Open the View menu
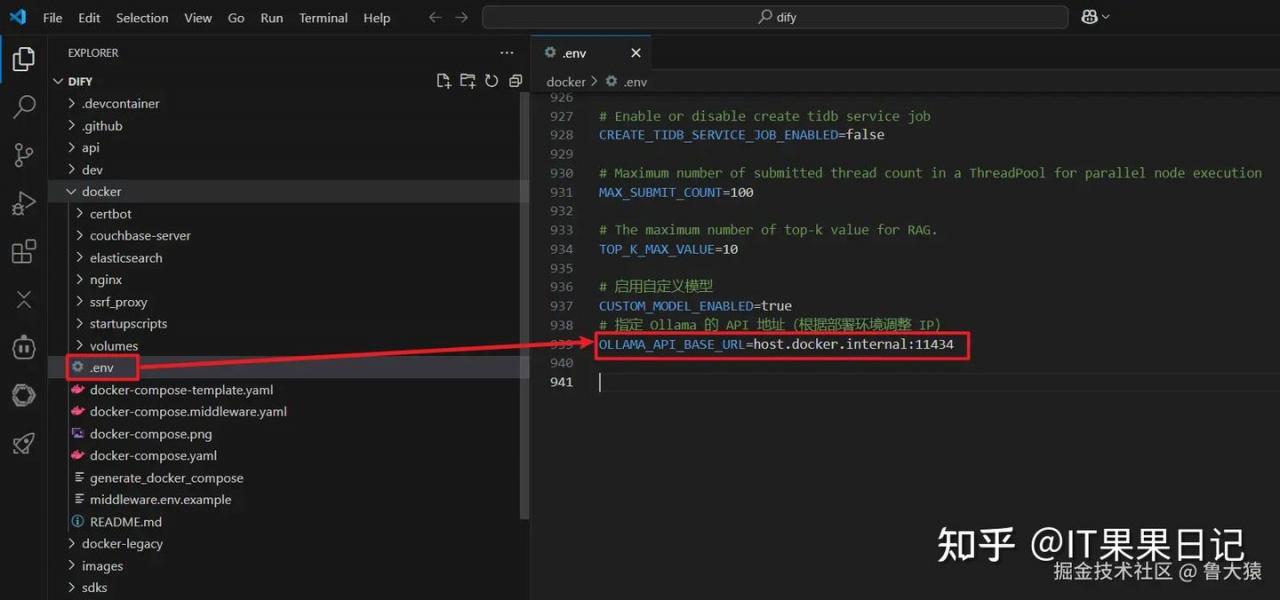Viewport: 1280px width, 600px height. point(198,18)
